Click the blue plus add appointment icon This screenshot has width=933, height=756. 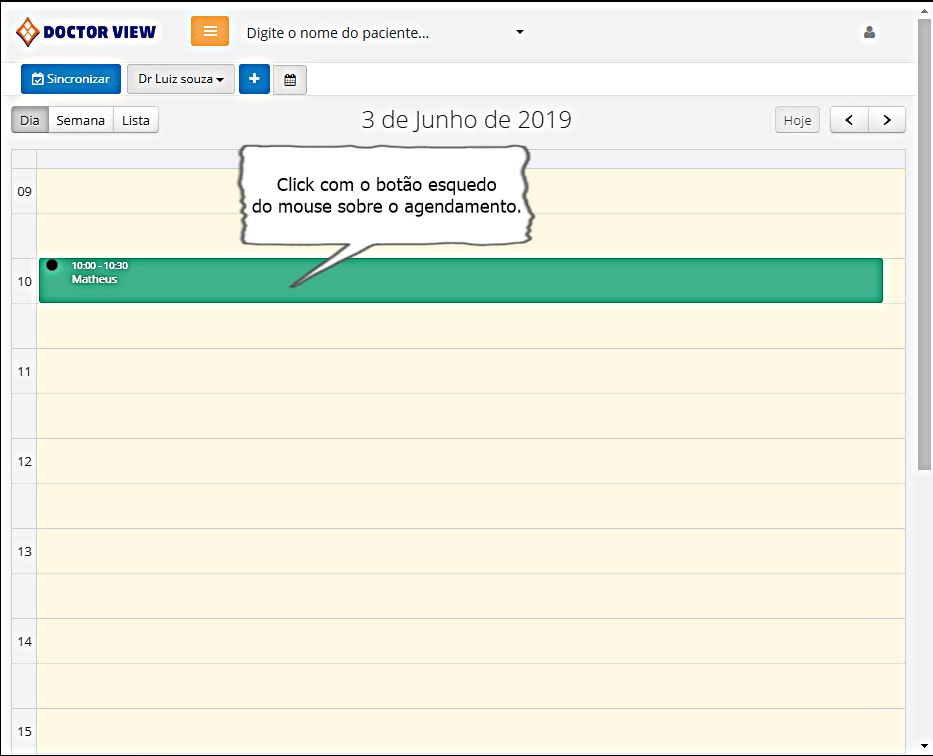pos(254,79)
